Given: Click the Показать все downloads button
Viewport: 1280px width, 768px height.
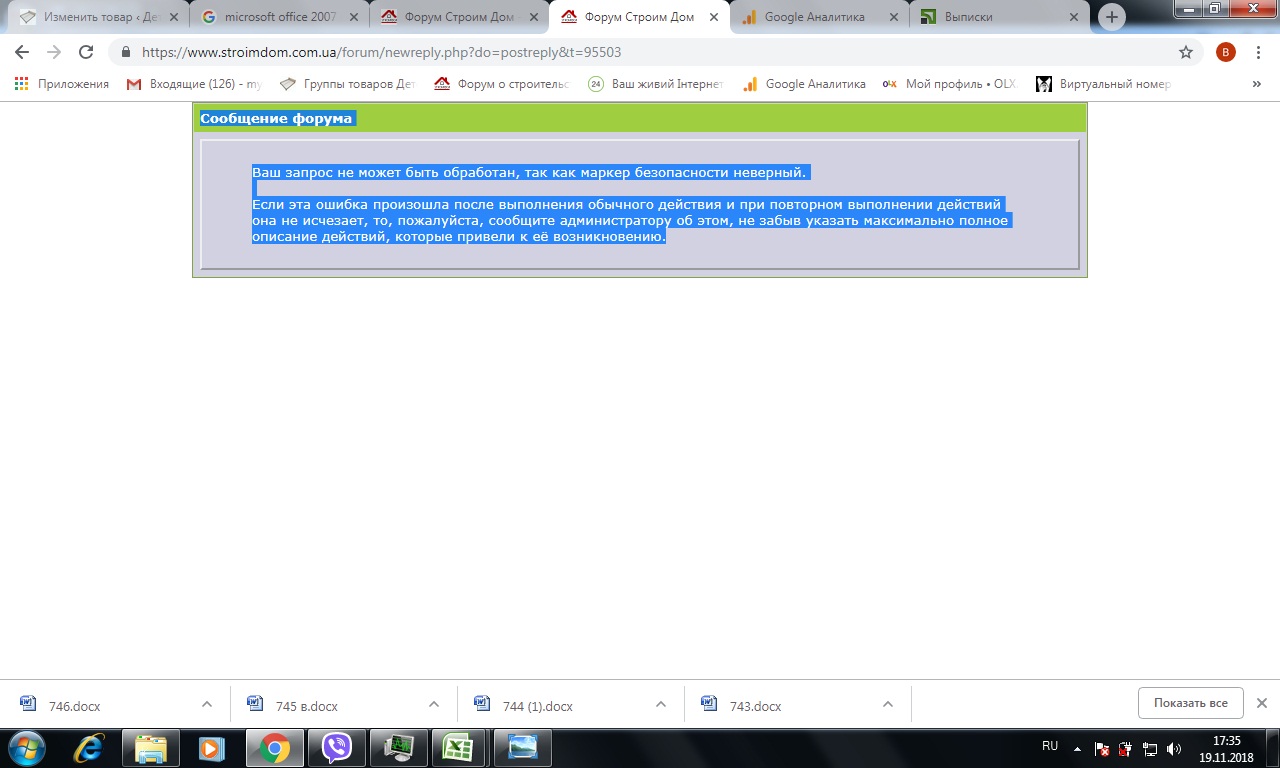Looking at the screenshot, I should tap(1190, 703).
